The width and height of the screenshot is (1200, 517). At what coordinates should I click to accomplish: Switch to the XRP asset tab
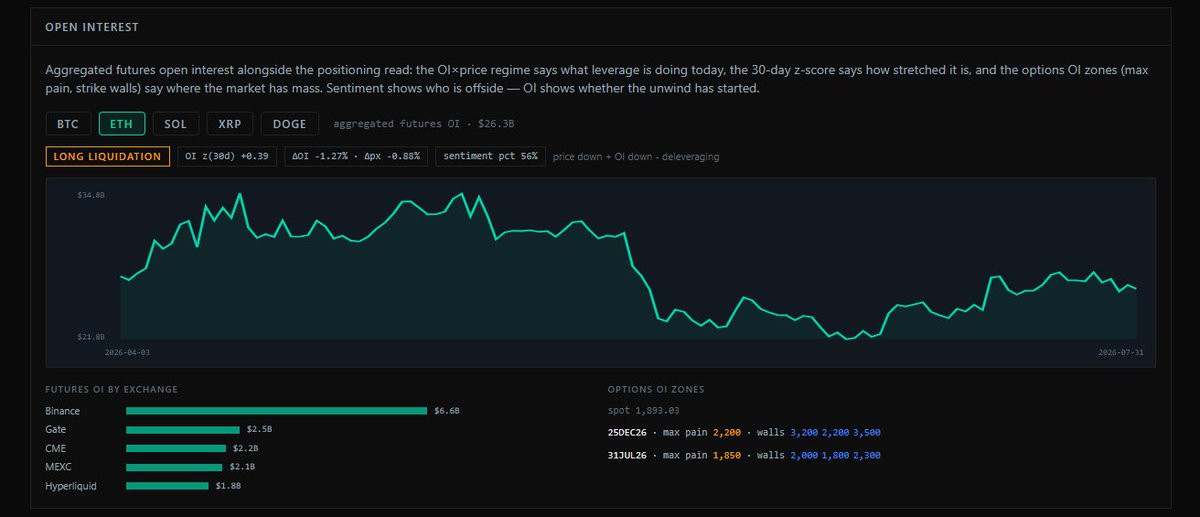tap(230, 124)
